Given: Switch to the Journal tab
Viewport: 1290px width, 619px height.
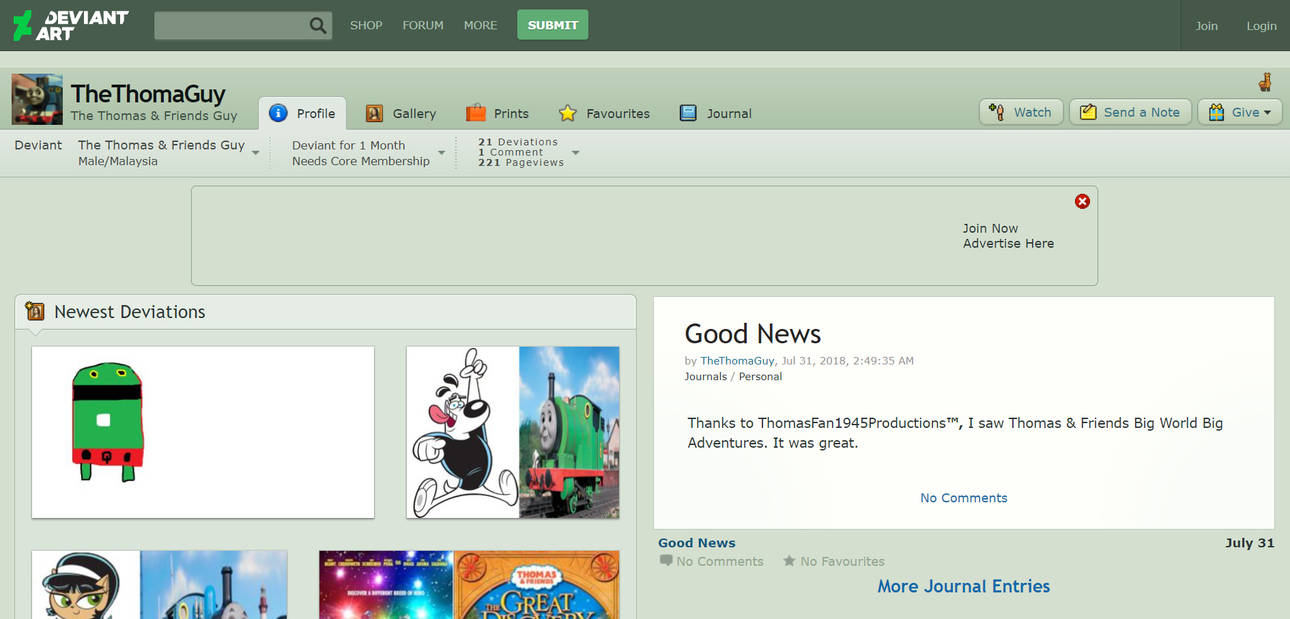Looking at the screenshot, I should [716, 113].
